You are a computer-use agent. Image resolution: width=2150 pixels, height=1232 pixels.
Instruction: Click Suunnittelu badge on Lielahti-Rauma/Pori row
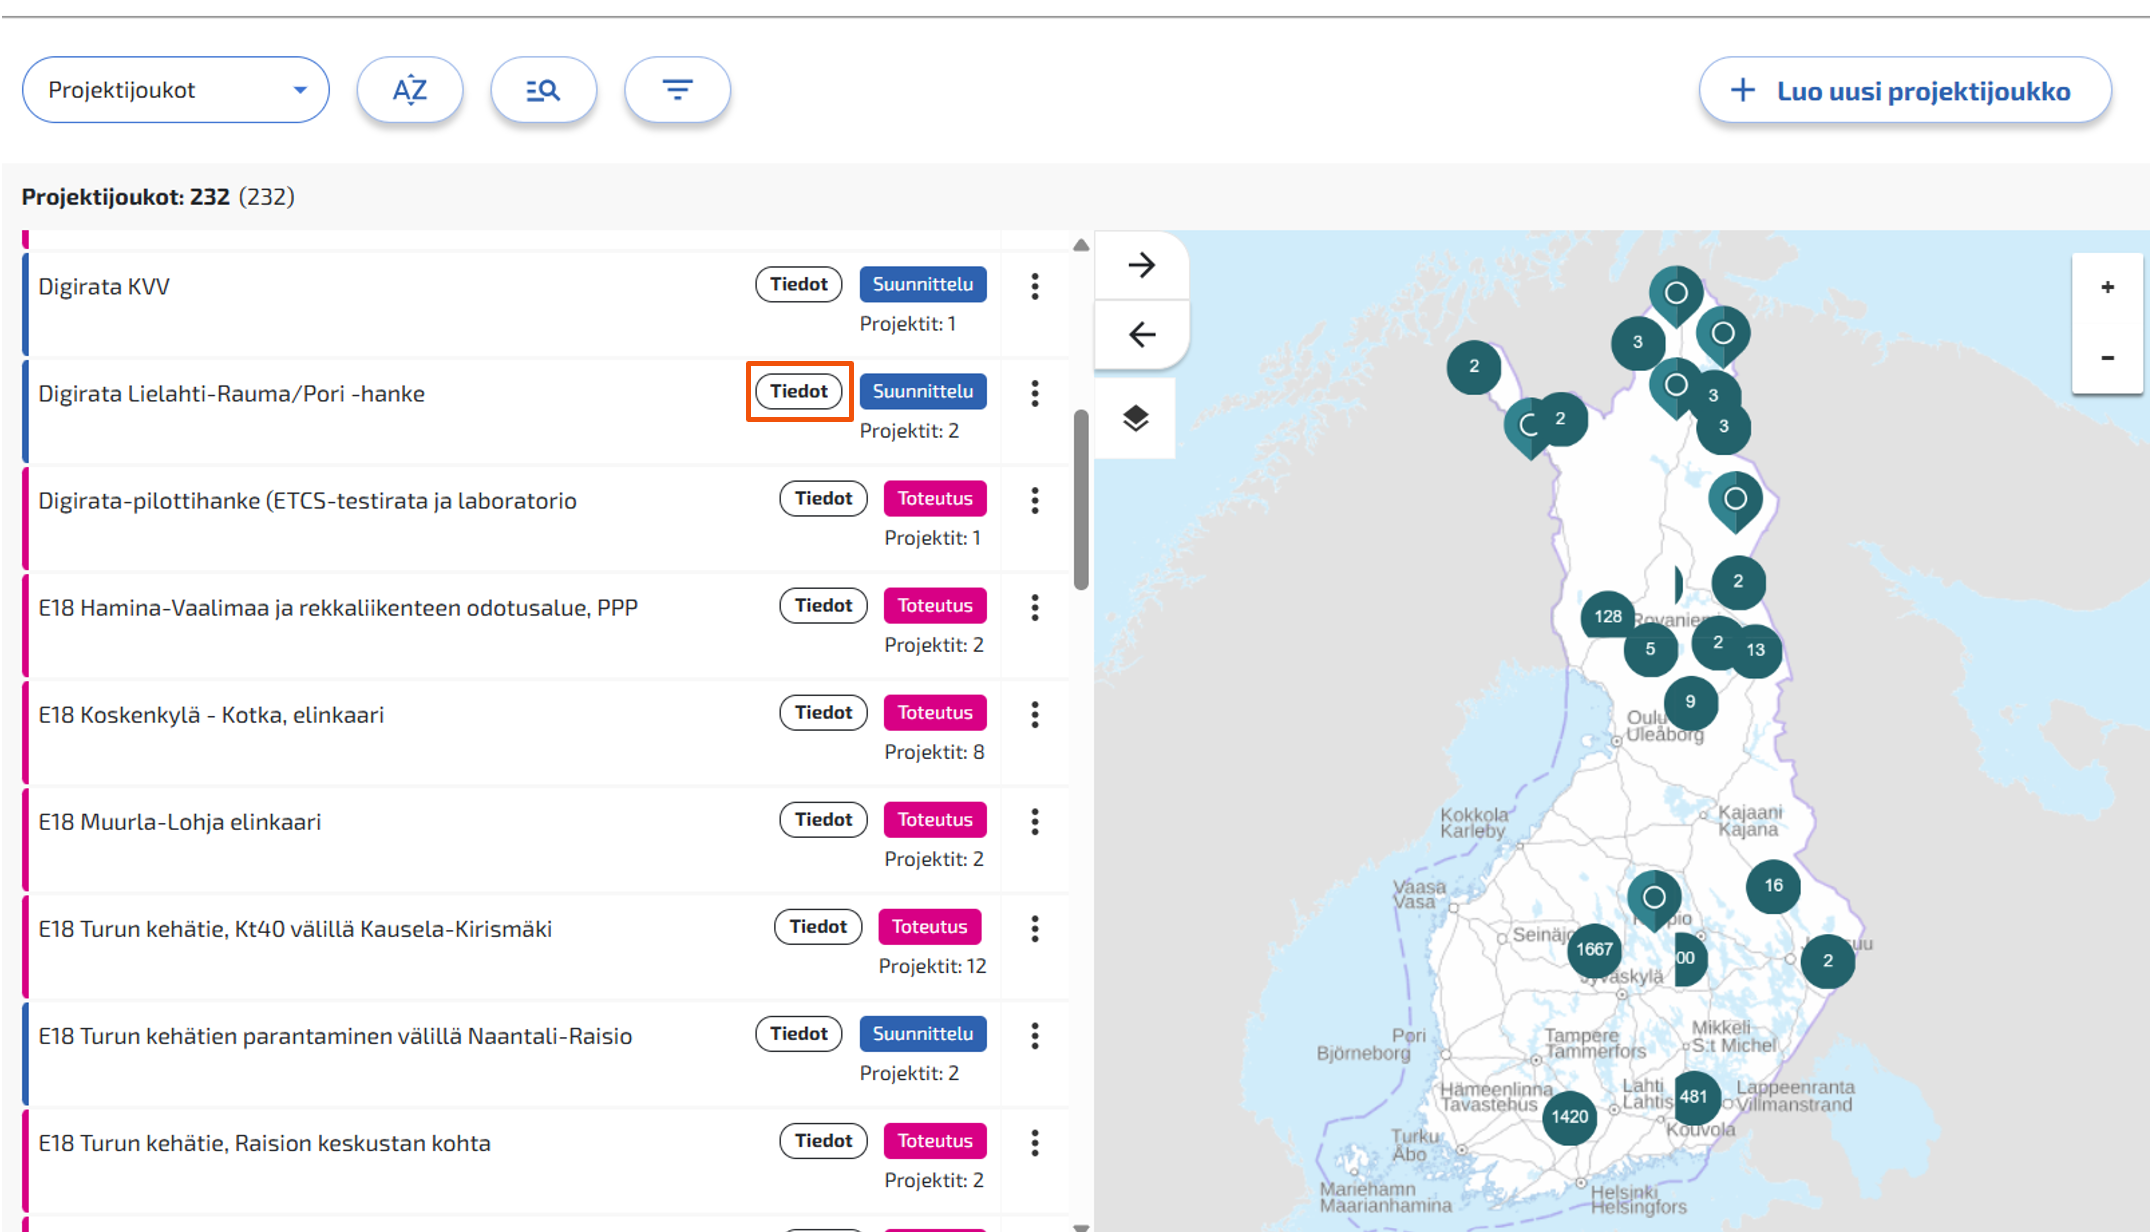point(923,391)
